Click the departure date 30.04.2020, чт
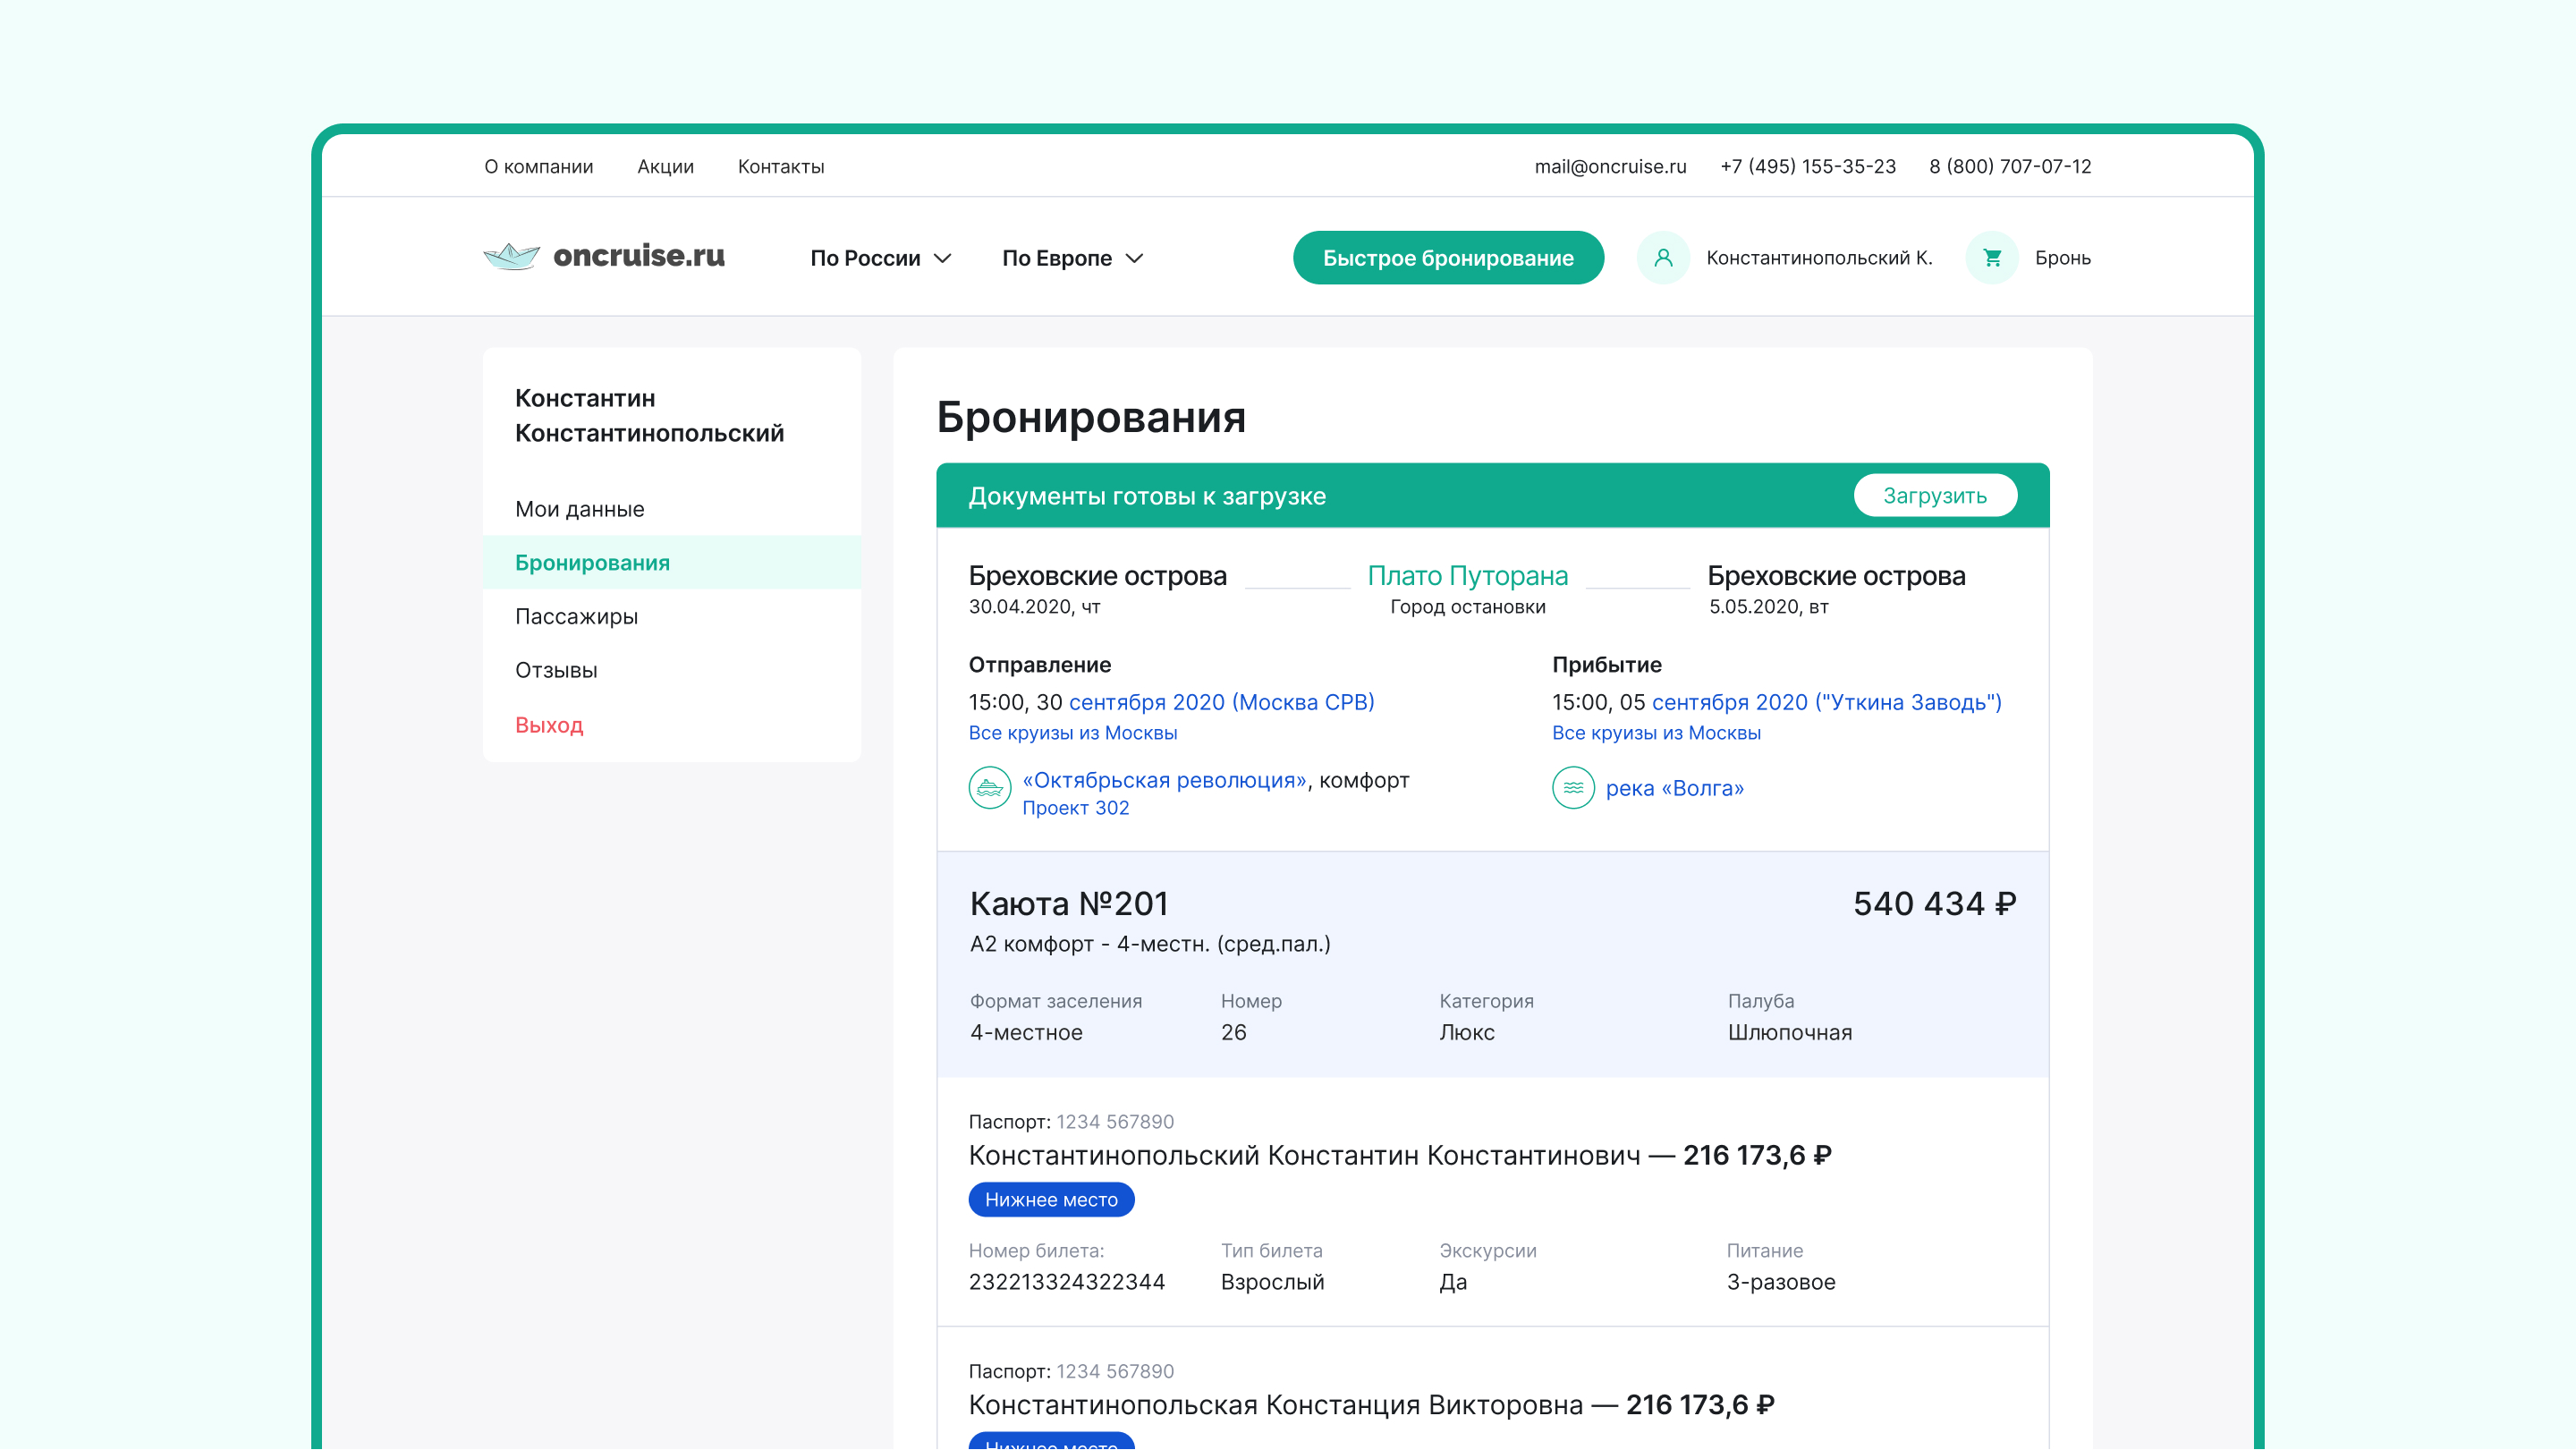The width and height of the screenshot is (2576, 1450). (1034, 607)
